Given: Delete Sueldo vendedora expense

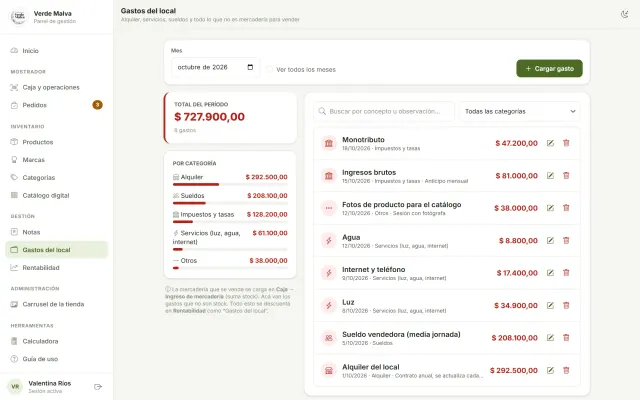Looking at the screenshot, I should point(566,338).
